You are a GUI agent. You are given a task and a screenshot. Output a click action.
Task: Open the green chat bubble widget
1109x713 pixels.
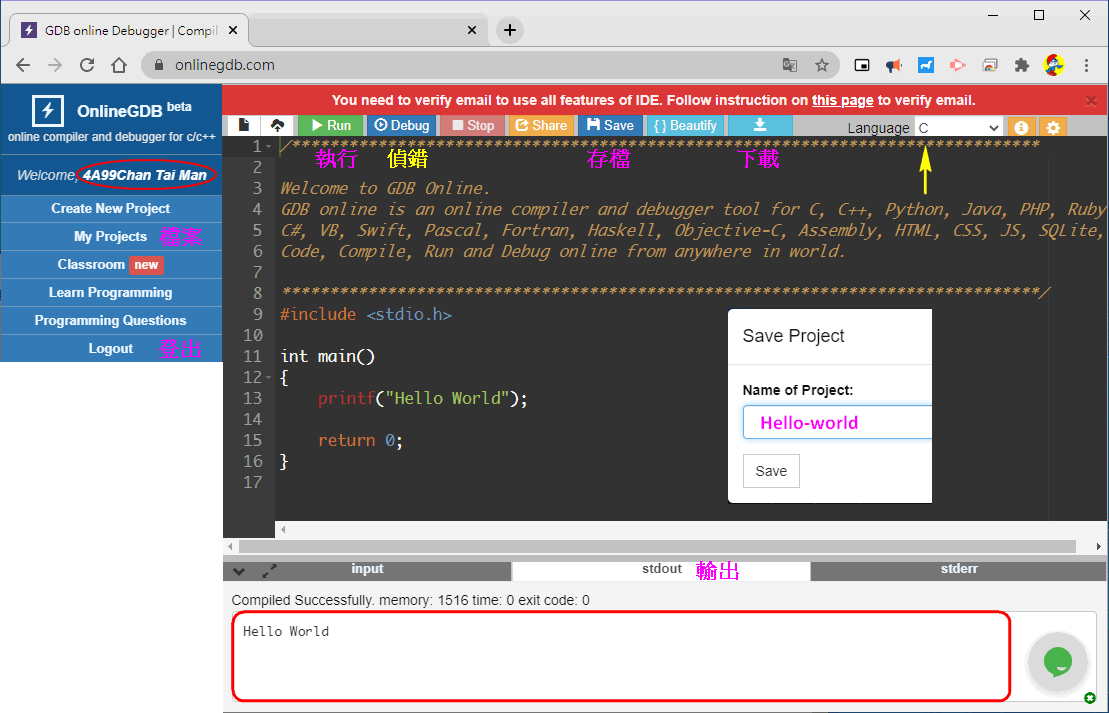pos(1057,661)
